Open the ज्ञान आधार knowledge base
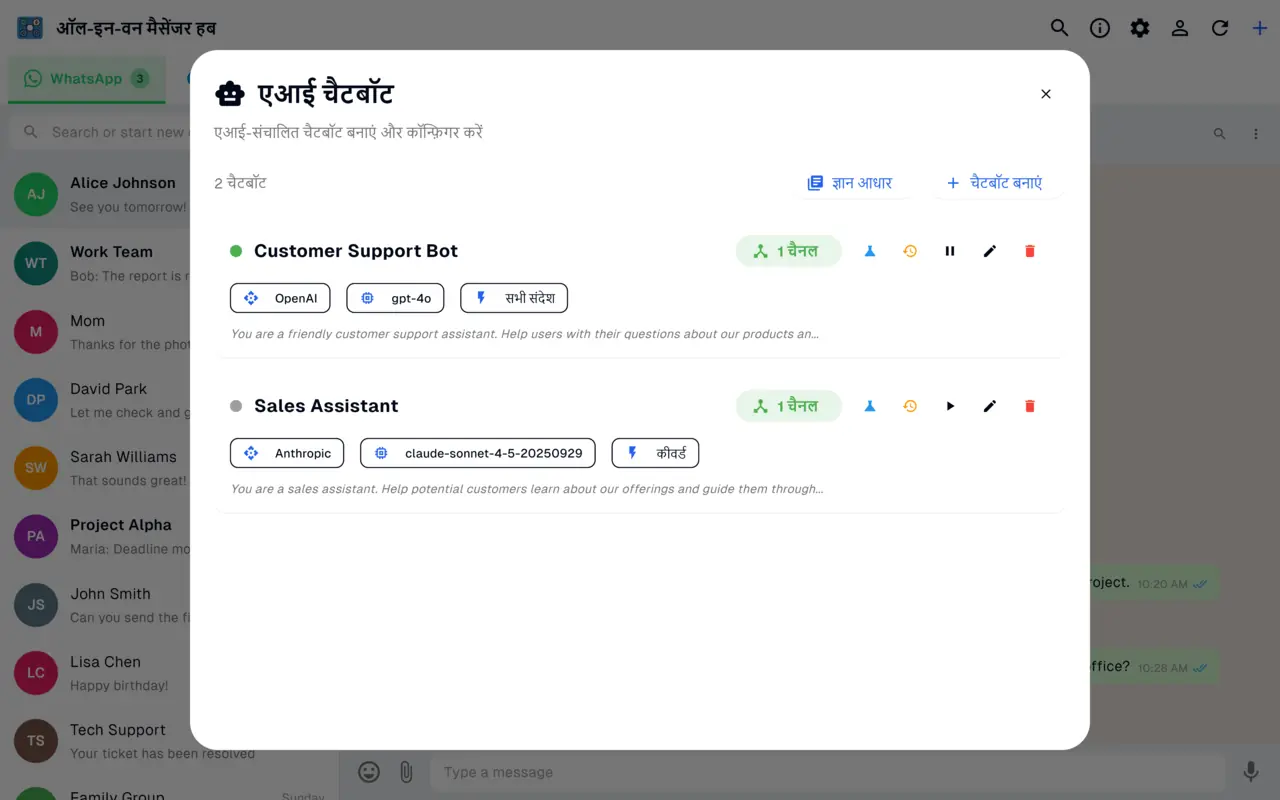Image resolution: width=1280 pixels, height=800 pixels. click(x=850, y=183)
